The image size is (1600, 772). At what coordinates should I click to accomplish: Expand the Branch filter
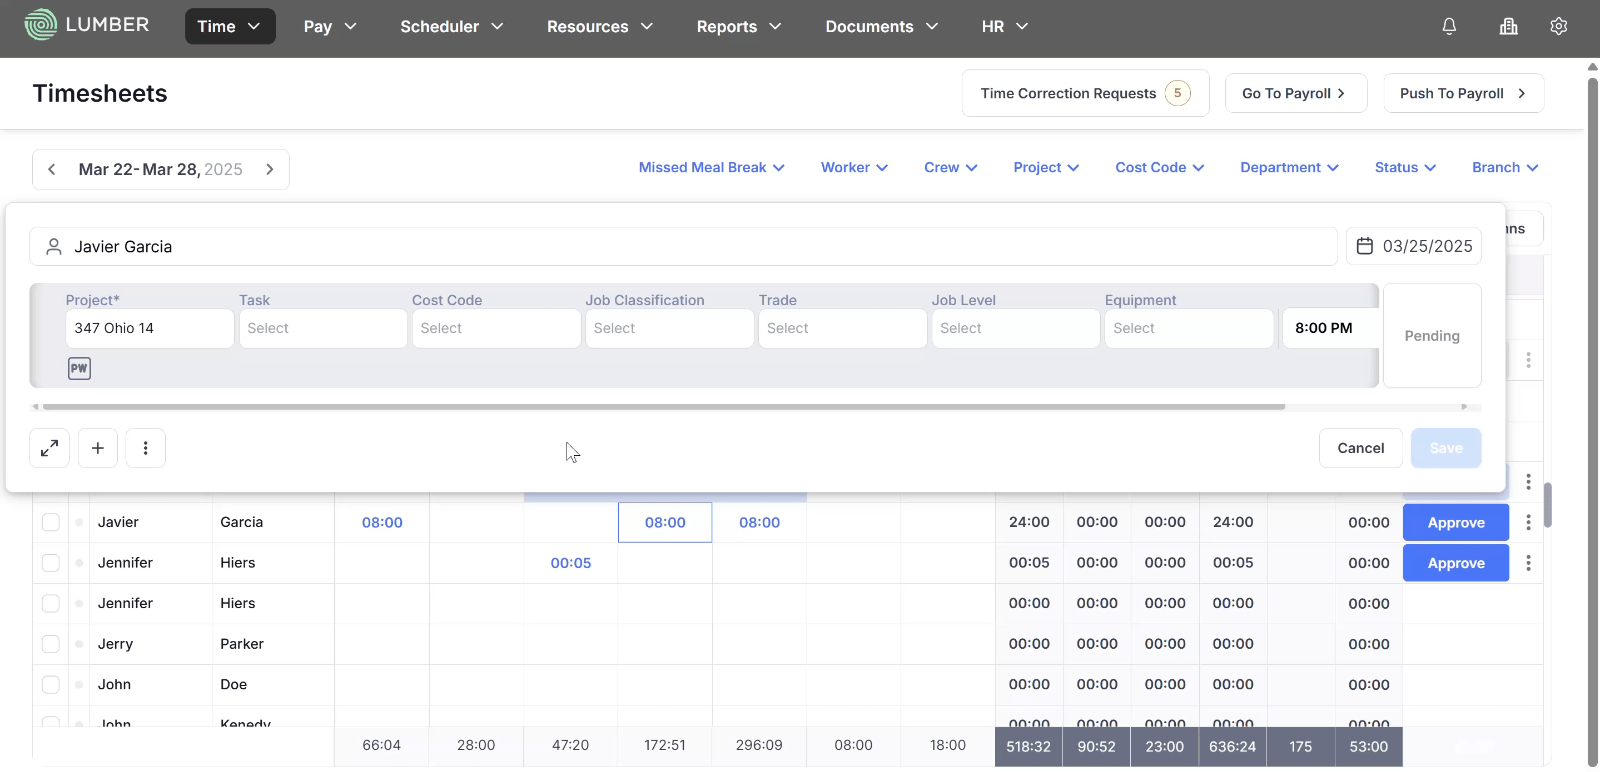[1505, 167]
